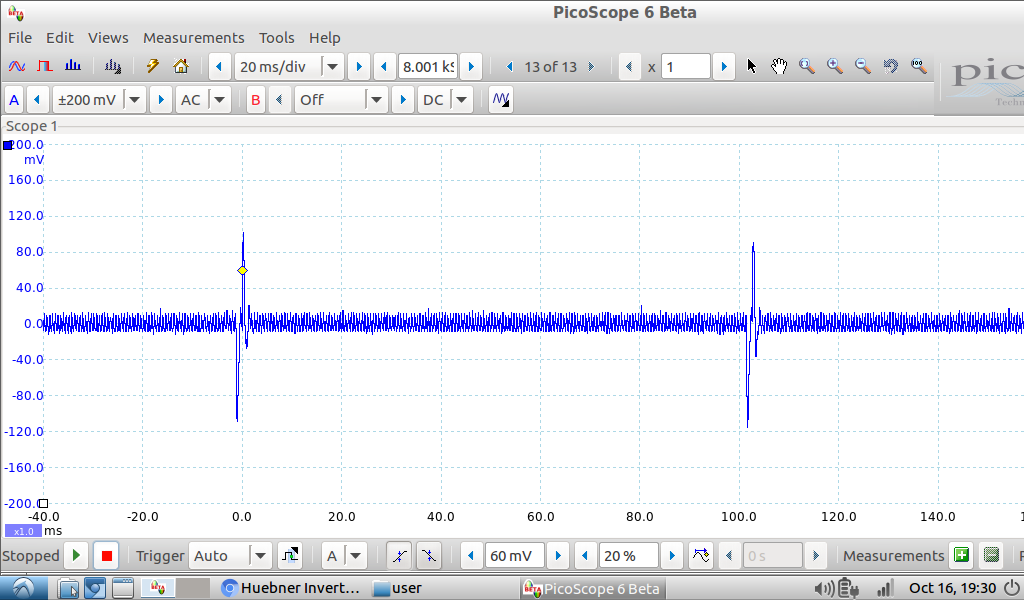1024x600 pixels.
Task: Toggle channel A options button
Action: (x=14, y=100)
